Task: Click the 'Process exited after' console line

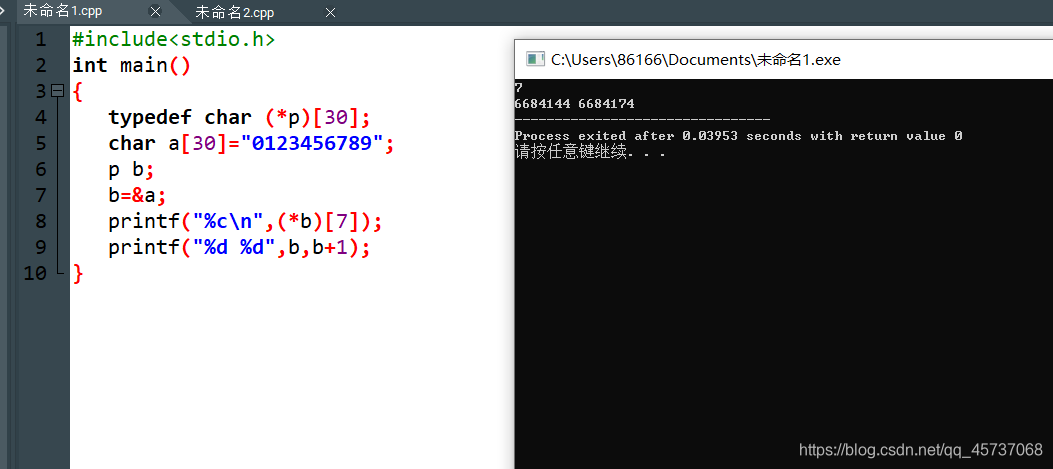Action: (738, 136)
